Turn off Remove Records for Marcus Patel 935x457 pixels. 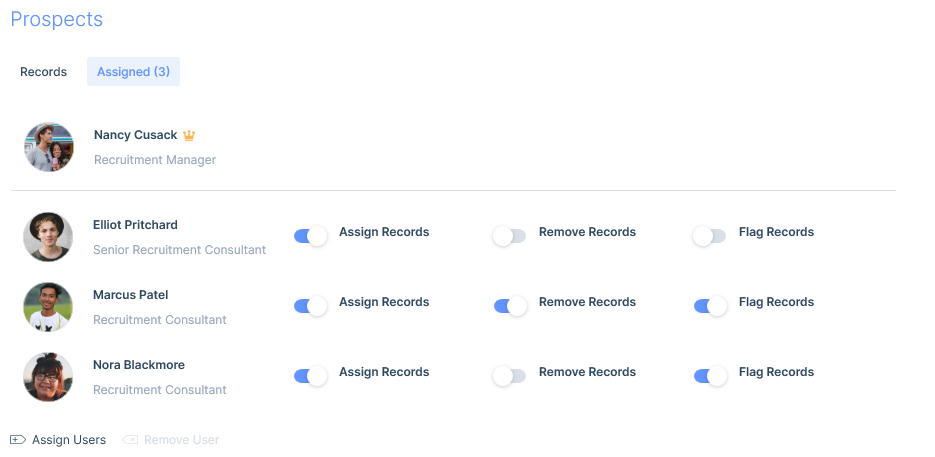click(x=510, y=306)
